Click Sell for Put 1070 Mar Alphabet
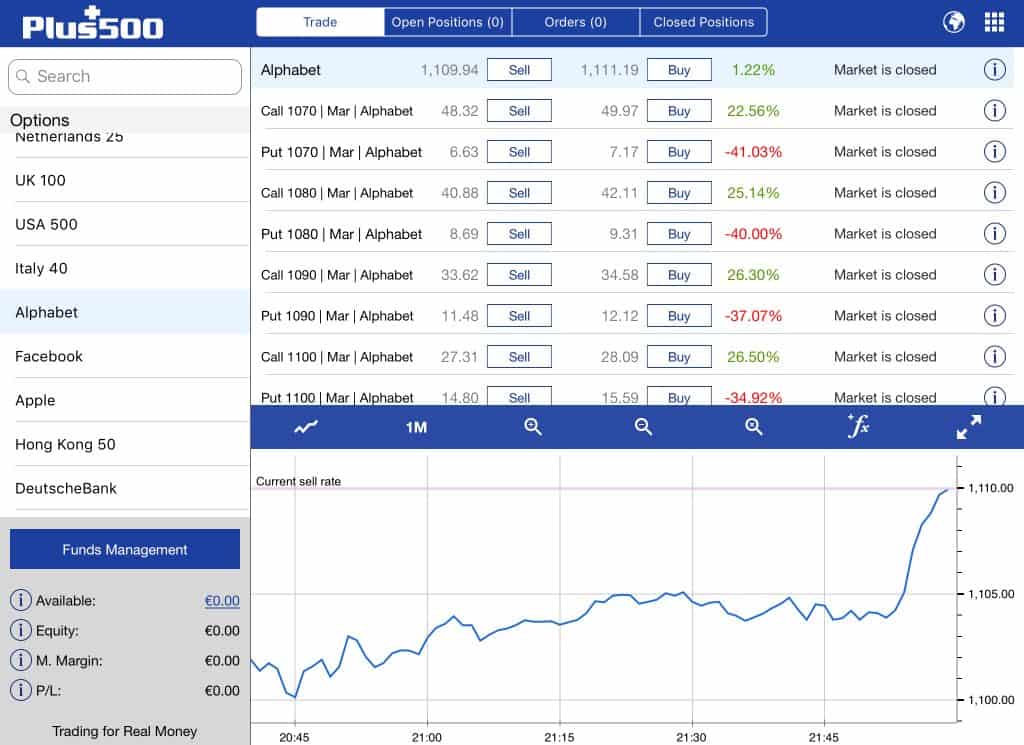Viewport: 1024px width, 745px height. click(x=519, y=152)
